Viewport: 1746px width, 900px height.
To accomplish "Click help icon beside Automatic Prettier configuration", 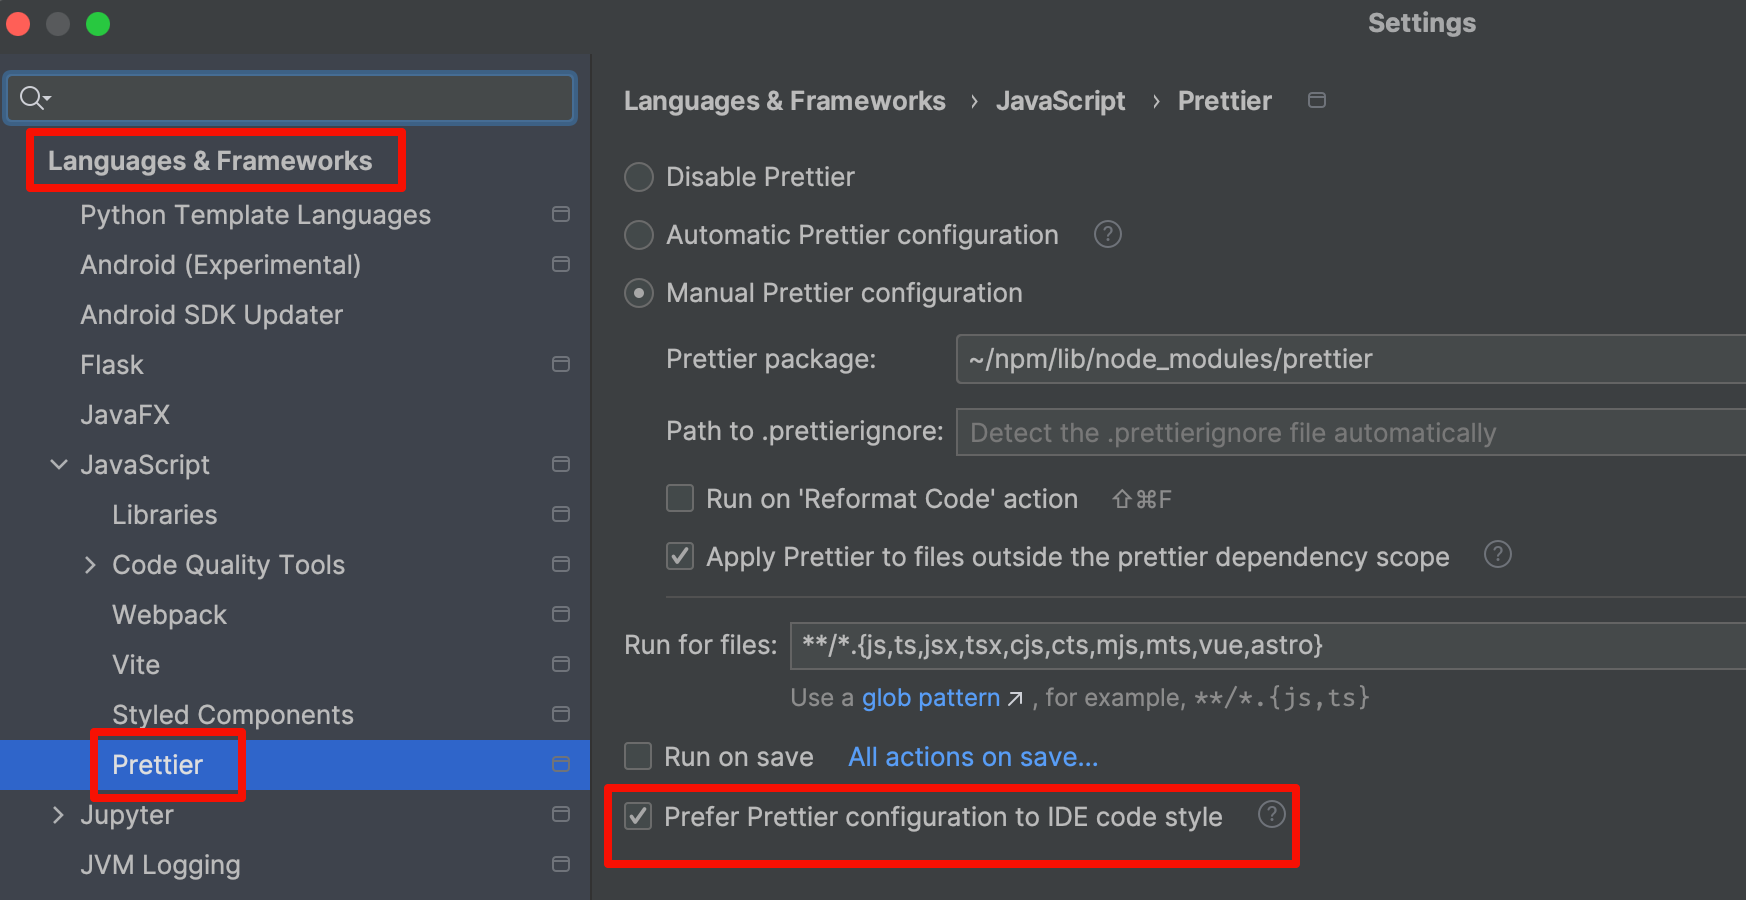I will click(1107, 235).
